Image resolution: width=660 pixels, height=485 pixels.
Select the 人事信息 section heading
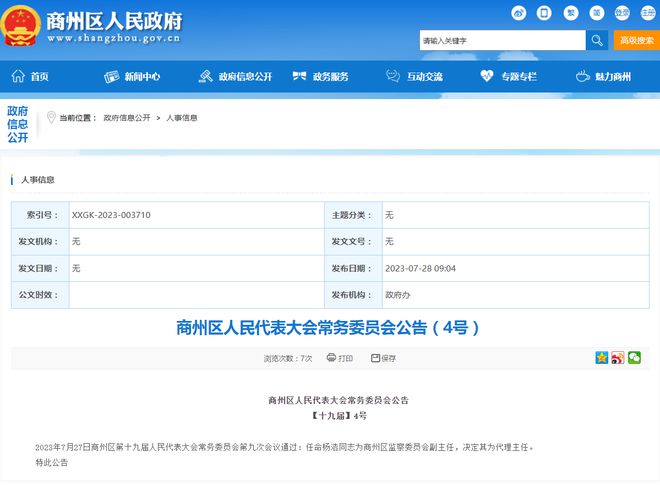(x=38, y=180)
